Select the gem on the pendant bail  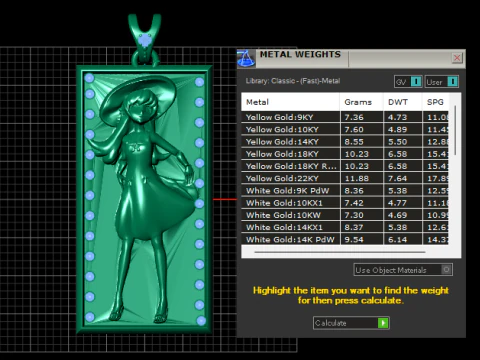[x=144, y=41]
